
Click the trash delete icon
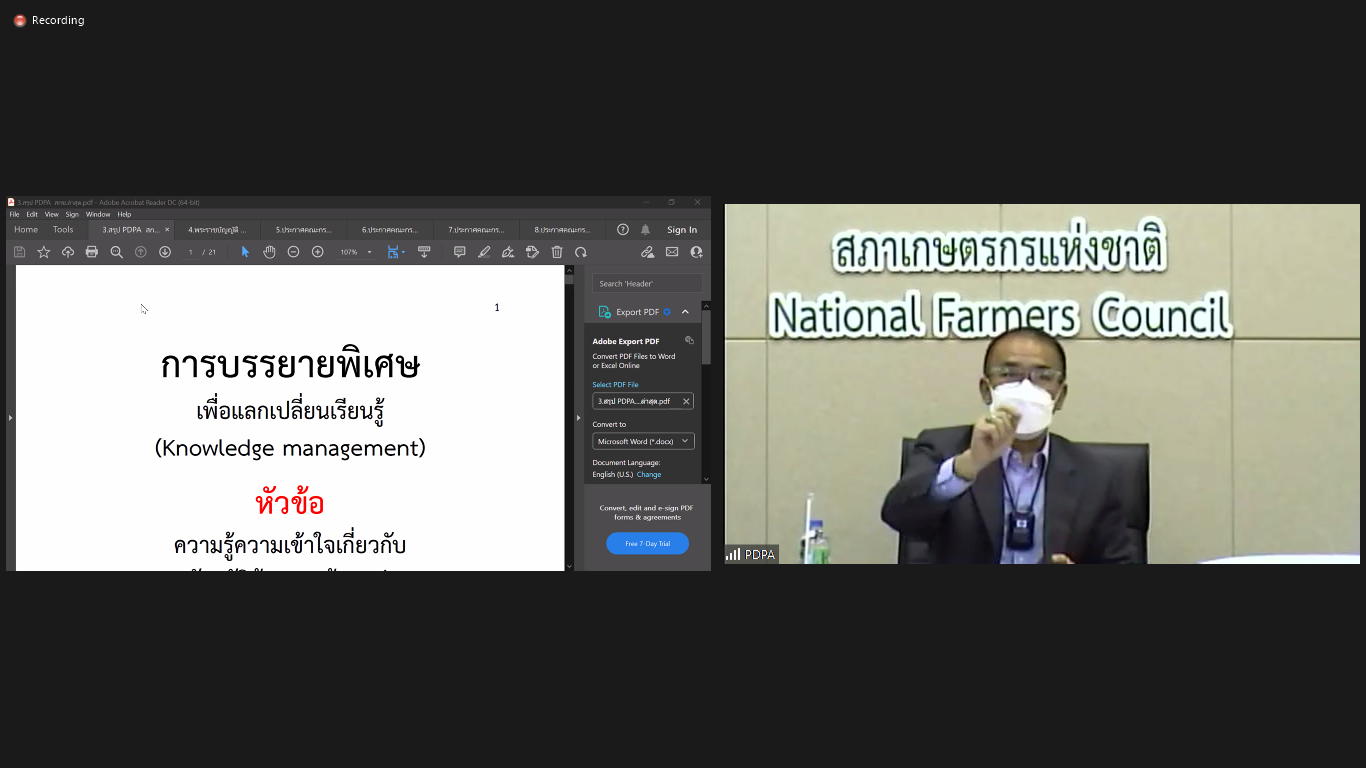point(557,252)
